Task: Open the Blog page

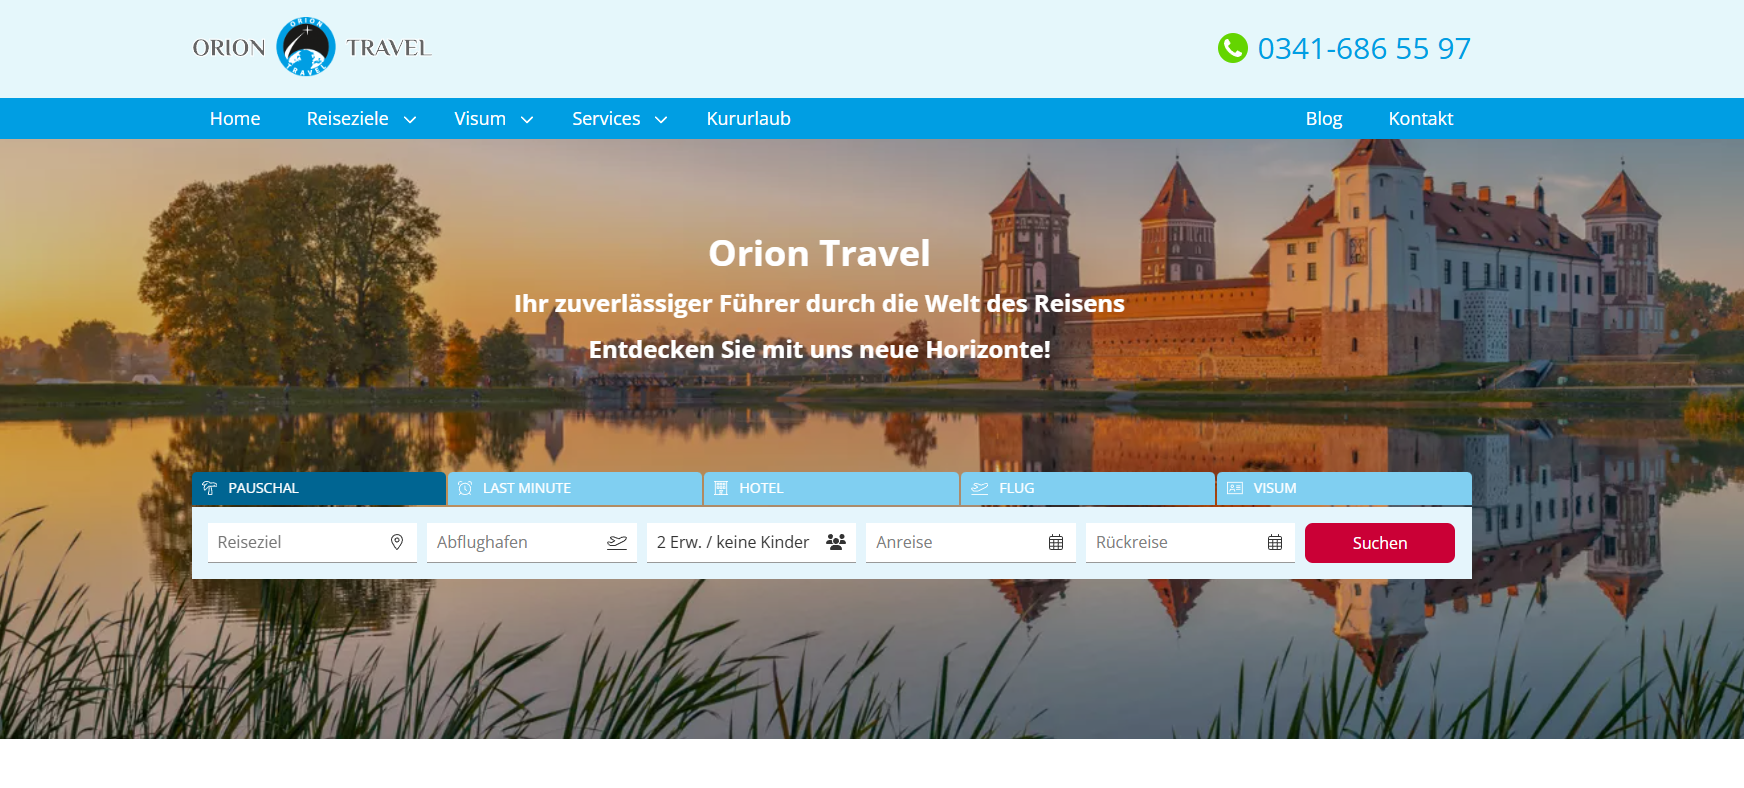Action: [1324, 118]
